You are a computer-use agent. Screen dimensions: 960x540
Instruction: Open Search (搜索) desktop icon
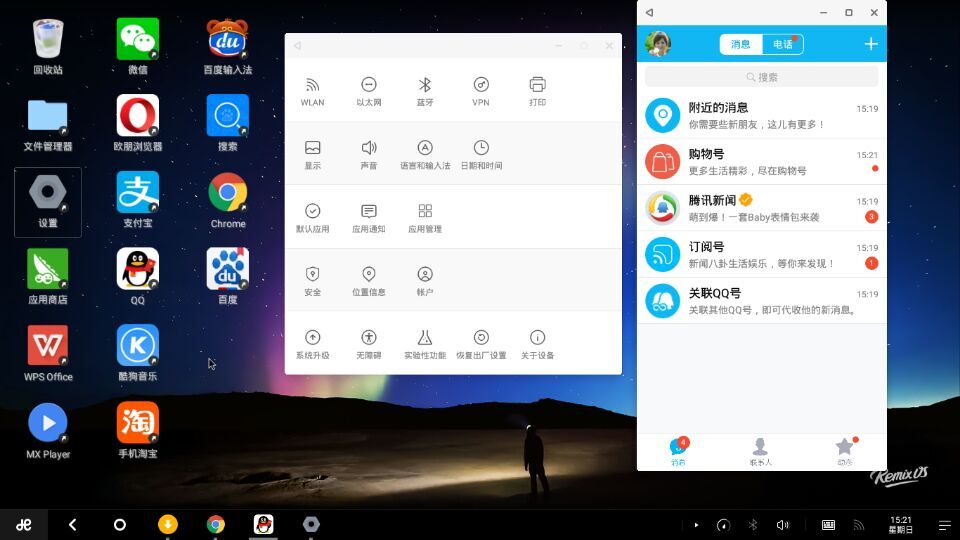[227, 123]
